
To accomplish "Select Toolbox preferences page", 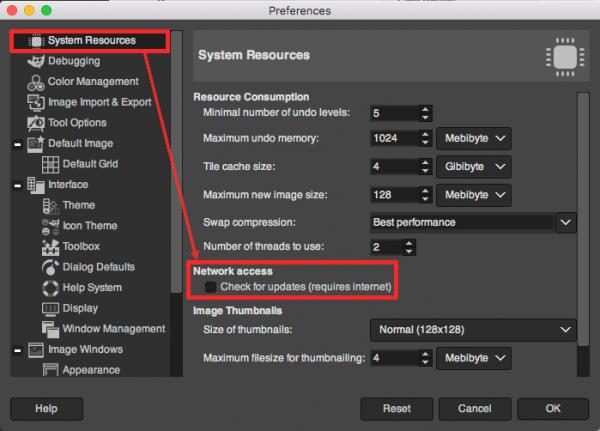I will tap(81, 247).
